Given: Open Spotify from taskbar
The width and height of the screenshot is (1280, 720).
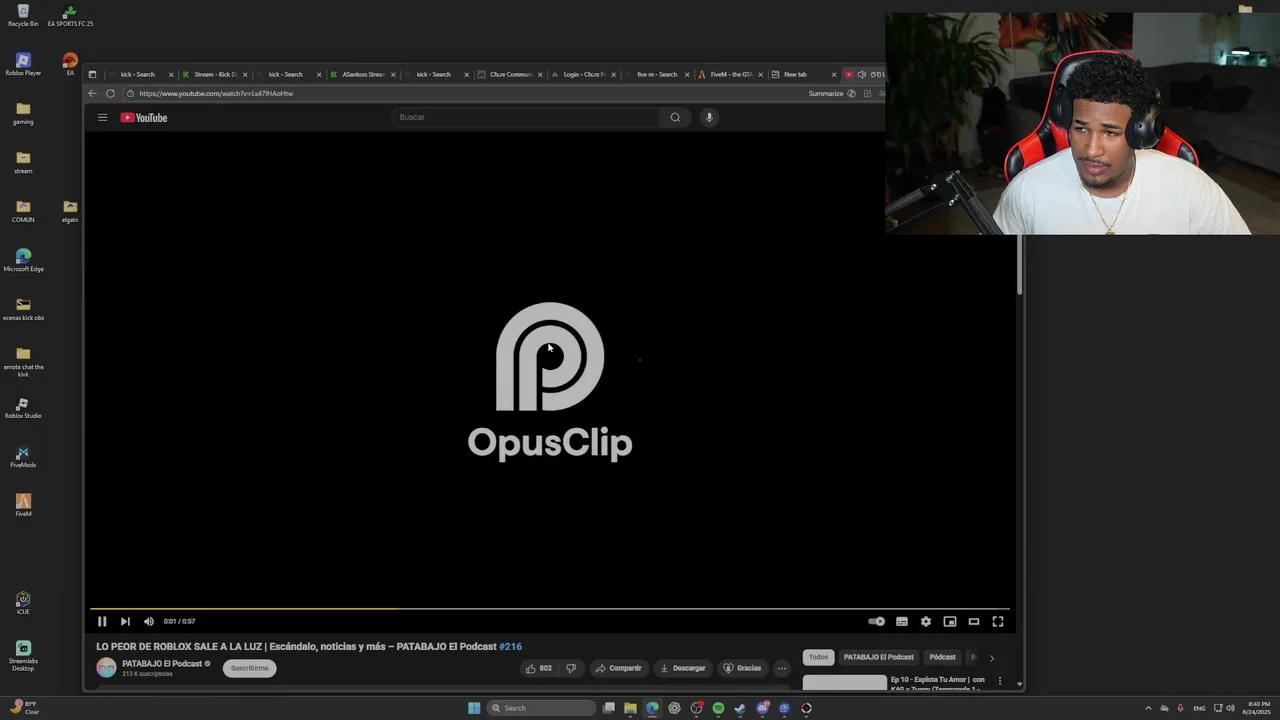Looking at the screenshot, I should [718, 708].
